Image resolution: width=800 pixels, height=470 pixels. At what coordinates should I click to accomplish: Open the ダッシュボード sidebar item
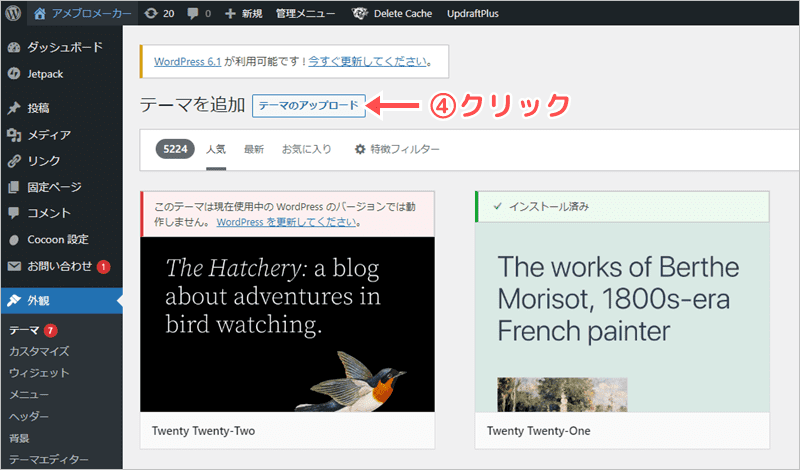pos(62,47)
